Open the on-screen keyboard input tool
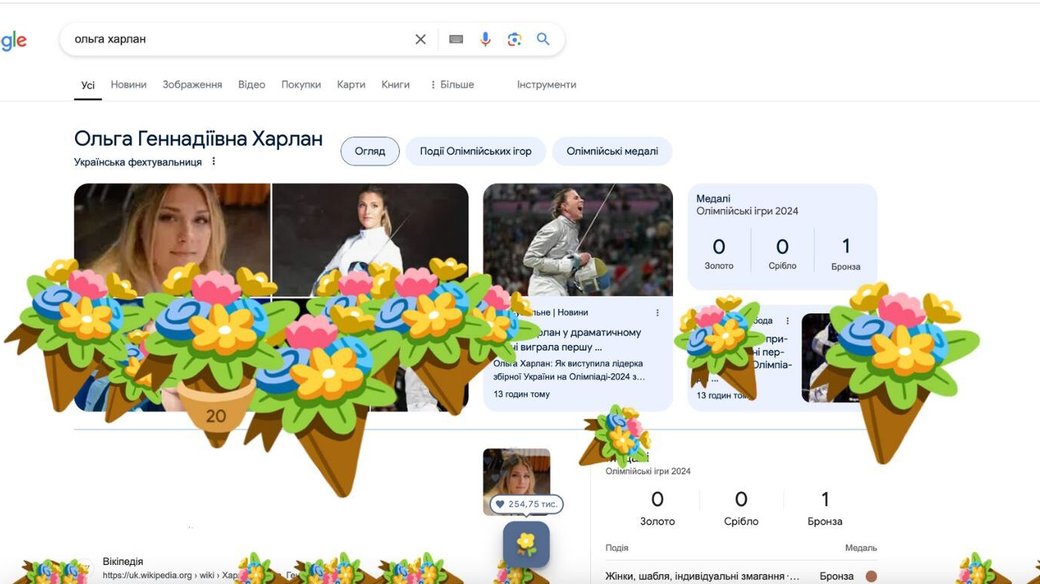Image resolution: width=1040 pixels, height=584 pixels. tap(456, 39)
